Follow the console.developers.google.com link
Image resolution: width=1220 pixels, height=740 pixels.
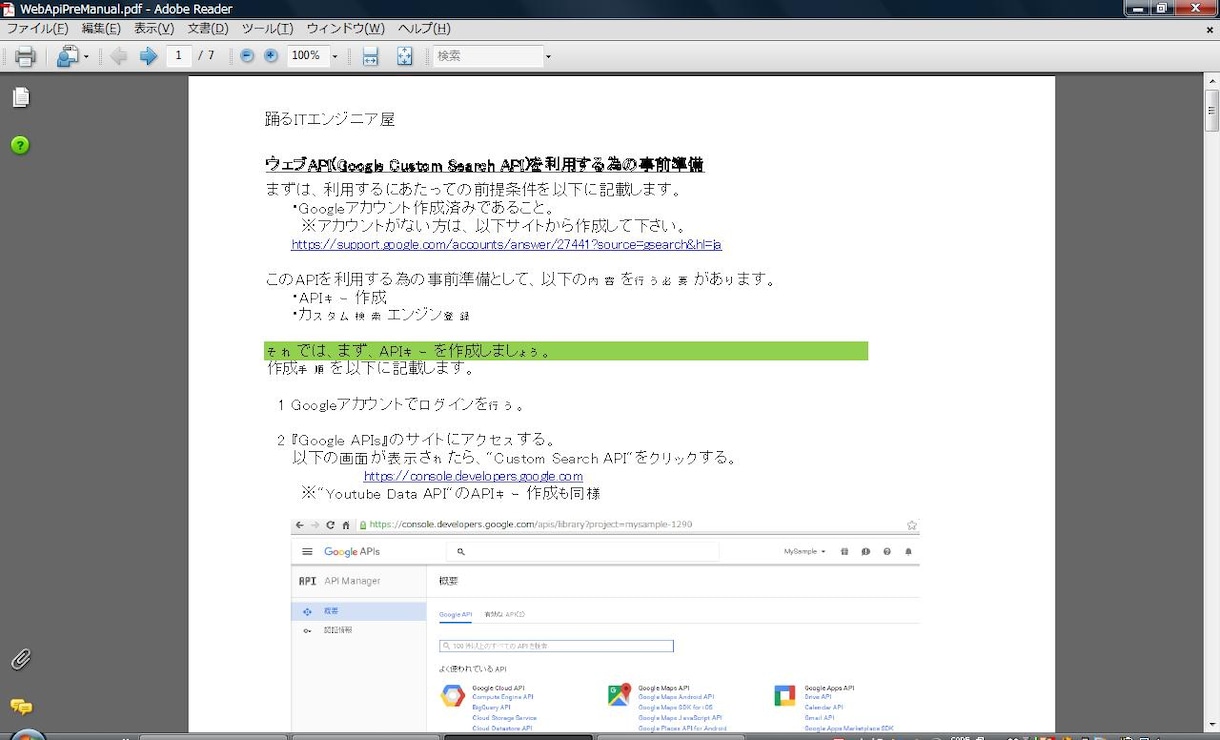pyautogui.click(x=473, y=476)
